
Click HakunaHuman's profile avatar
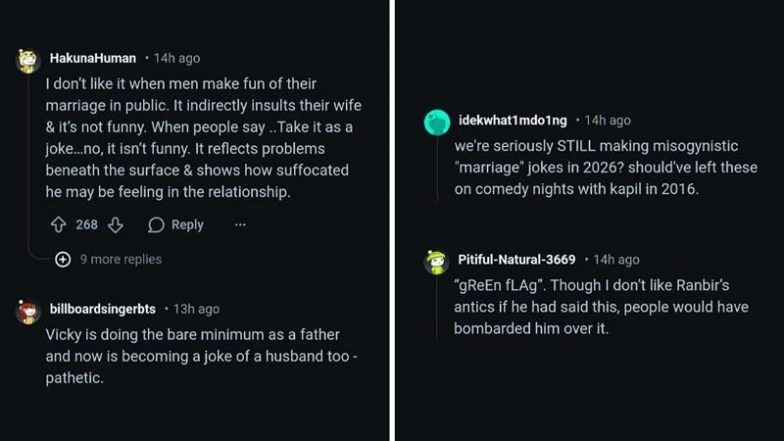point(28,60)
